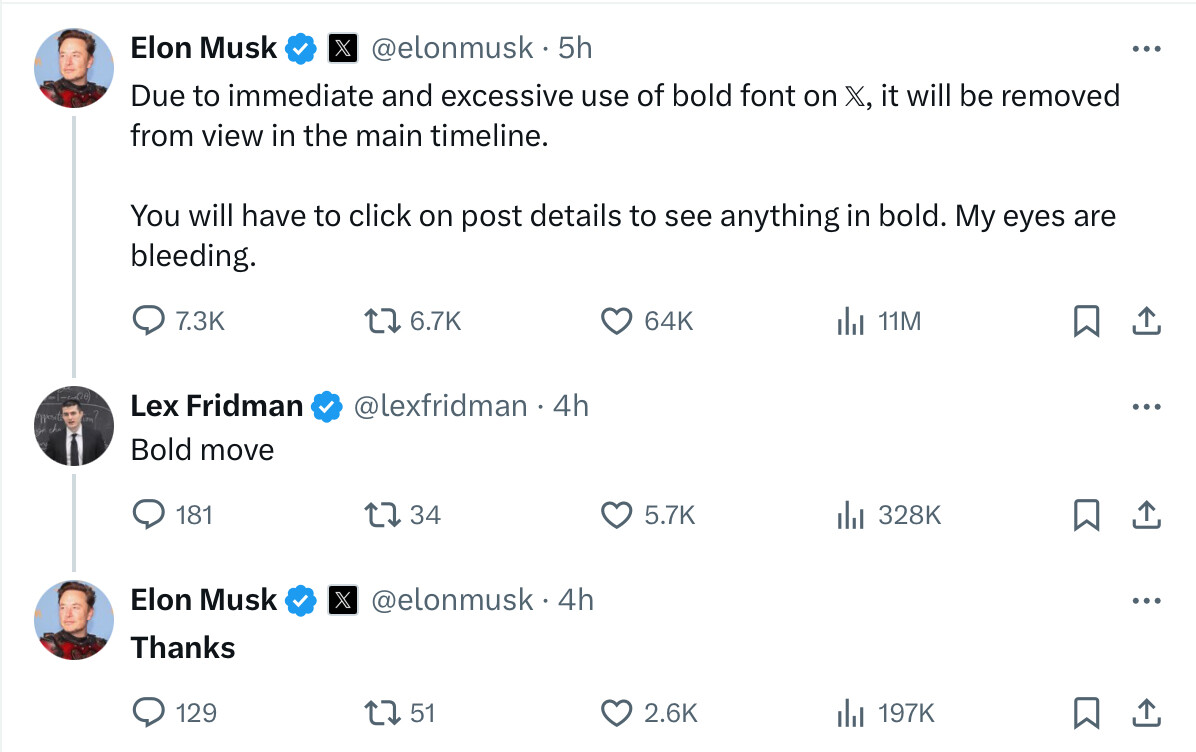Open the 5h timestamp on first post
Screen dimensions: 1196x752
click(575, 48)
